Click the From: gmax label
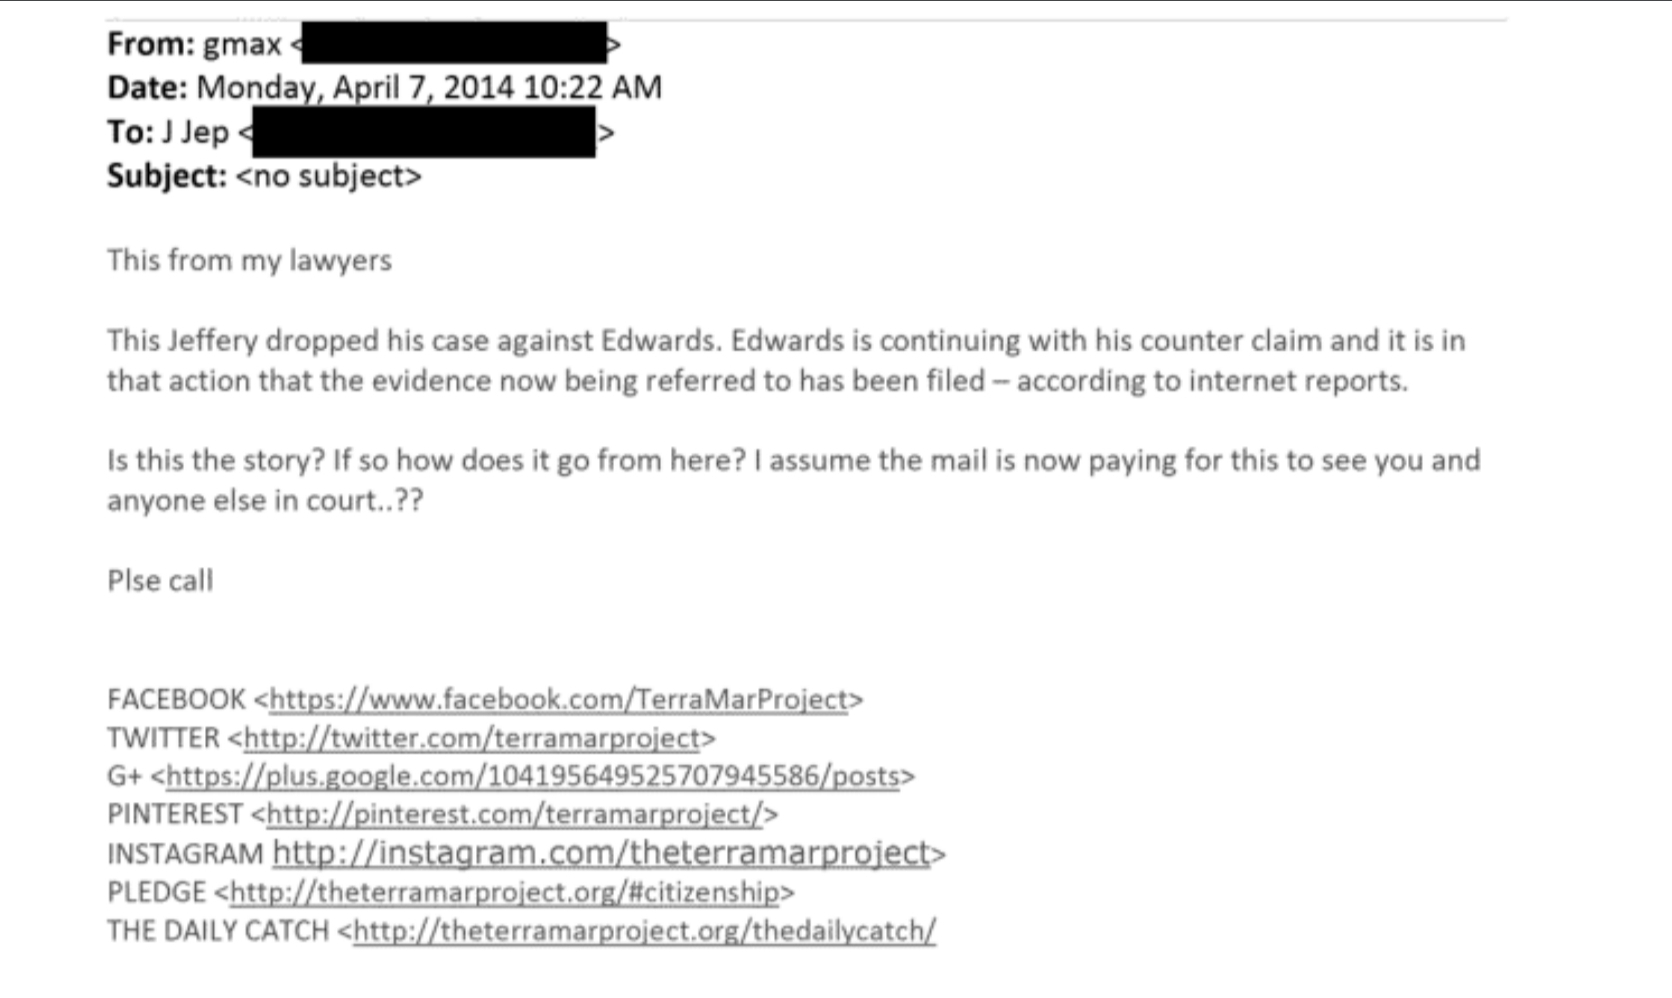 [195, 44]
